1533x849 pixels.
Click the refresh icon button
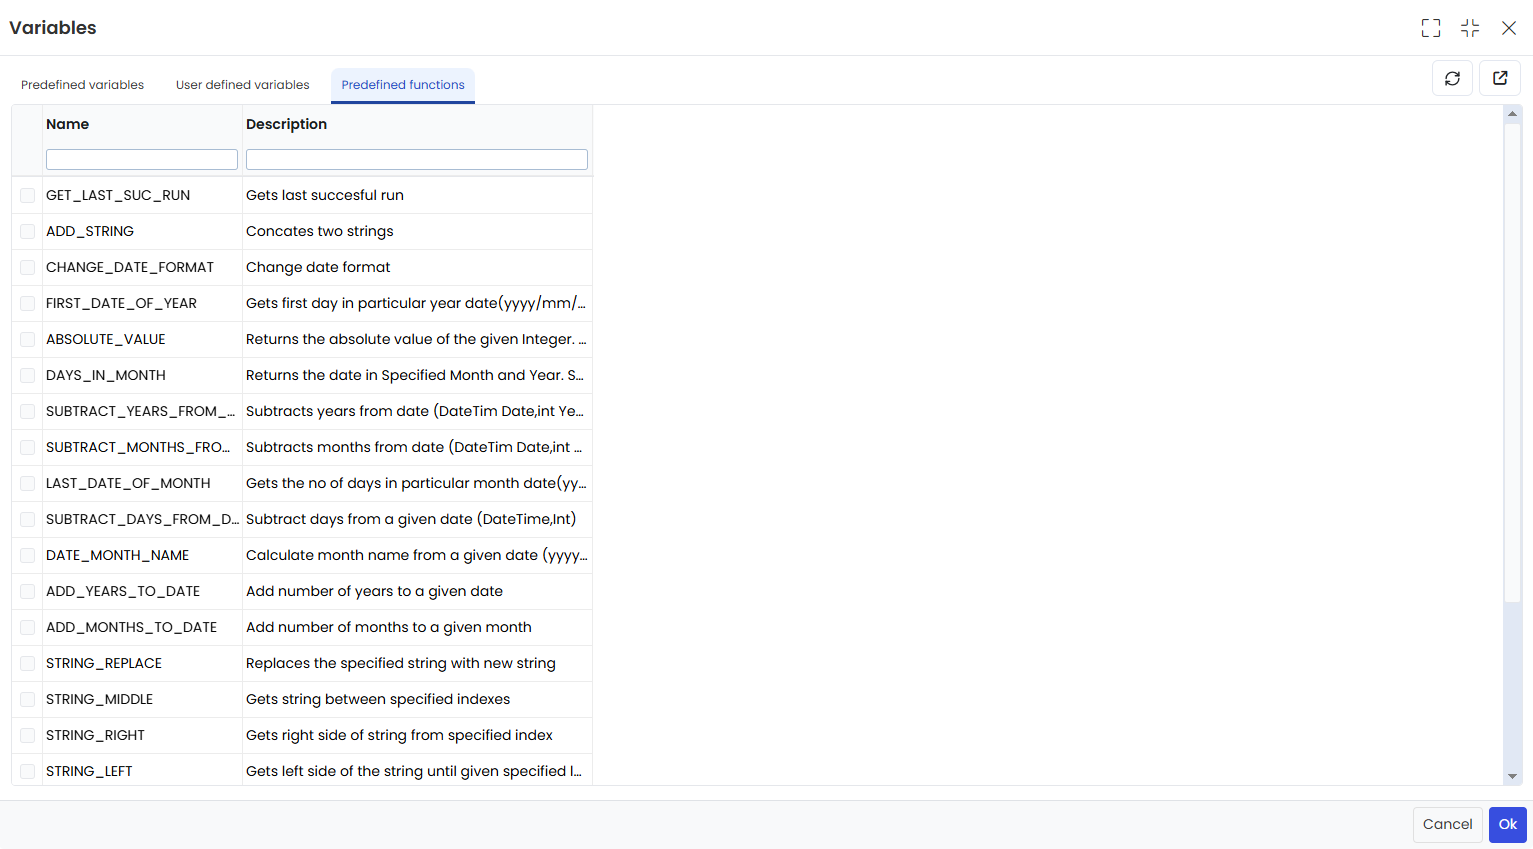pyautogui.click(x=1452, y=78)
